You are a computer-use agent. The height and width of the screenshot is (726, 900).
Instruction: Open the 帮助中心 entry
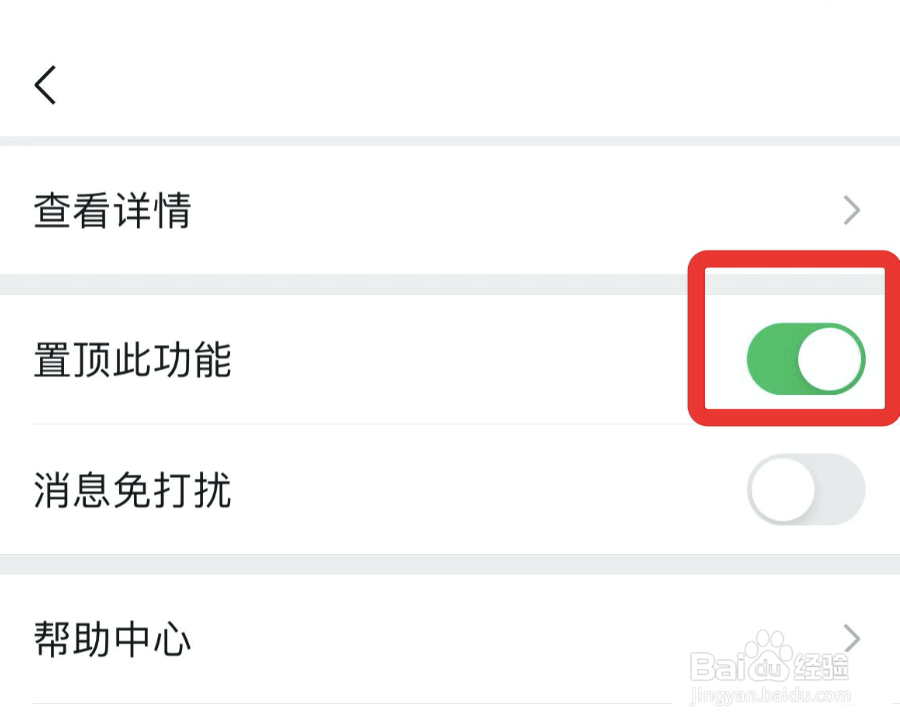click(x=450, y=639)
